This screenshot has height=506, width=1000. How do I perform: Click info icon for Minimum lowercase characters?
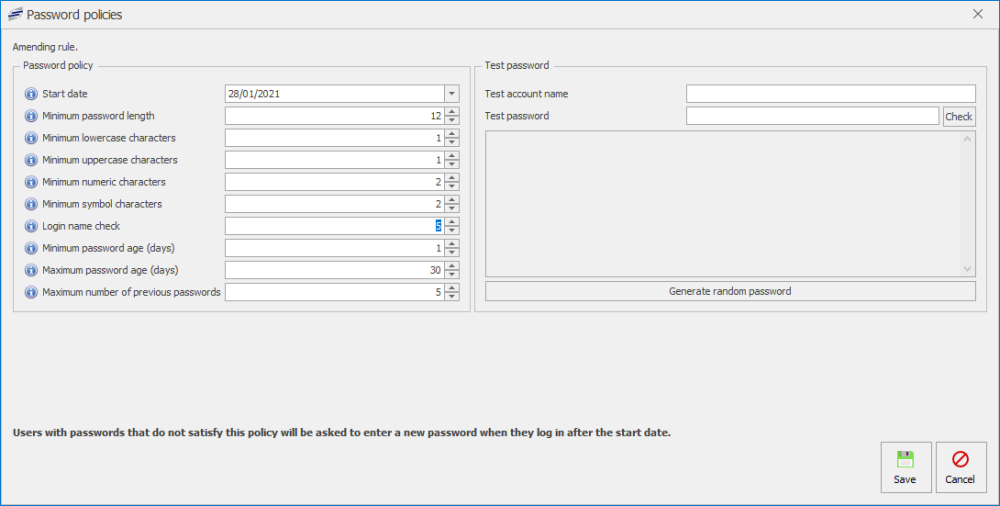coord(31,138)
